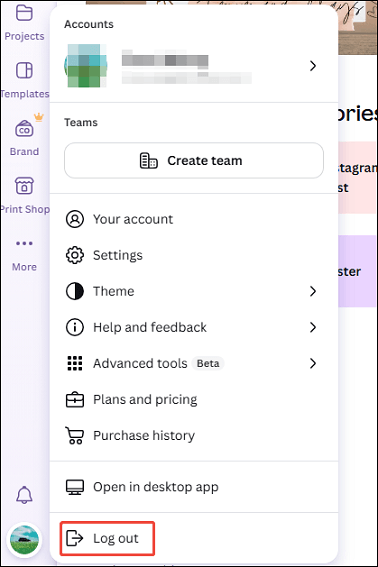Click the pink Instagram card behind menu
The width and height of the screenshot is (378, 567).
(x=357, y=177)
